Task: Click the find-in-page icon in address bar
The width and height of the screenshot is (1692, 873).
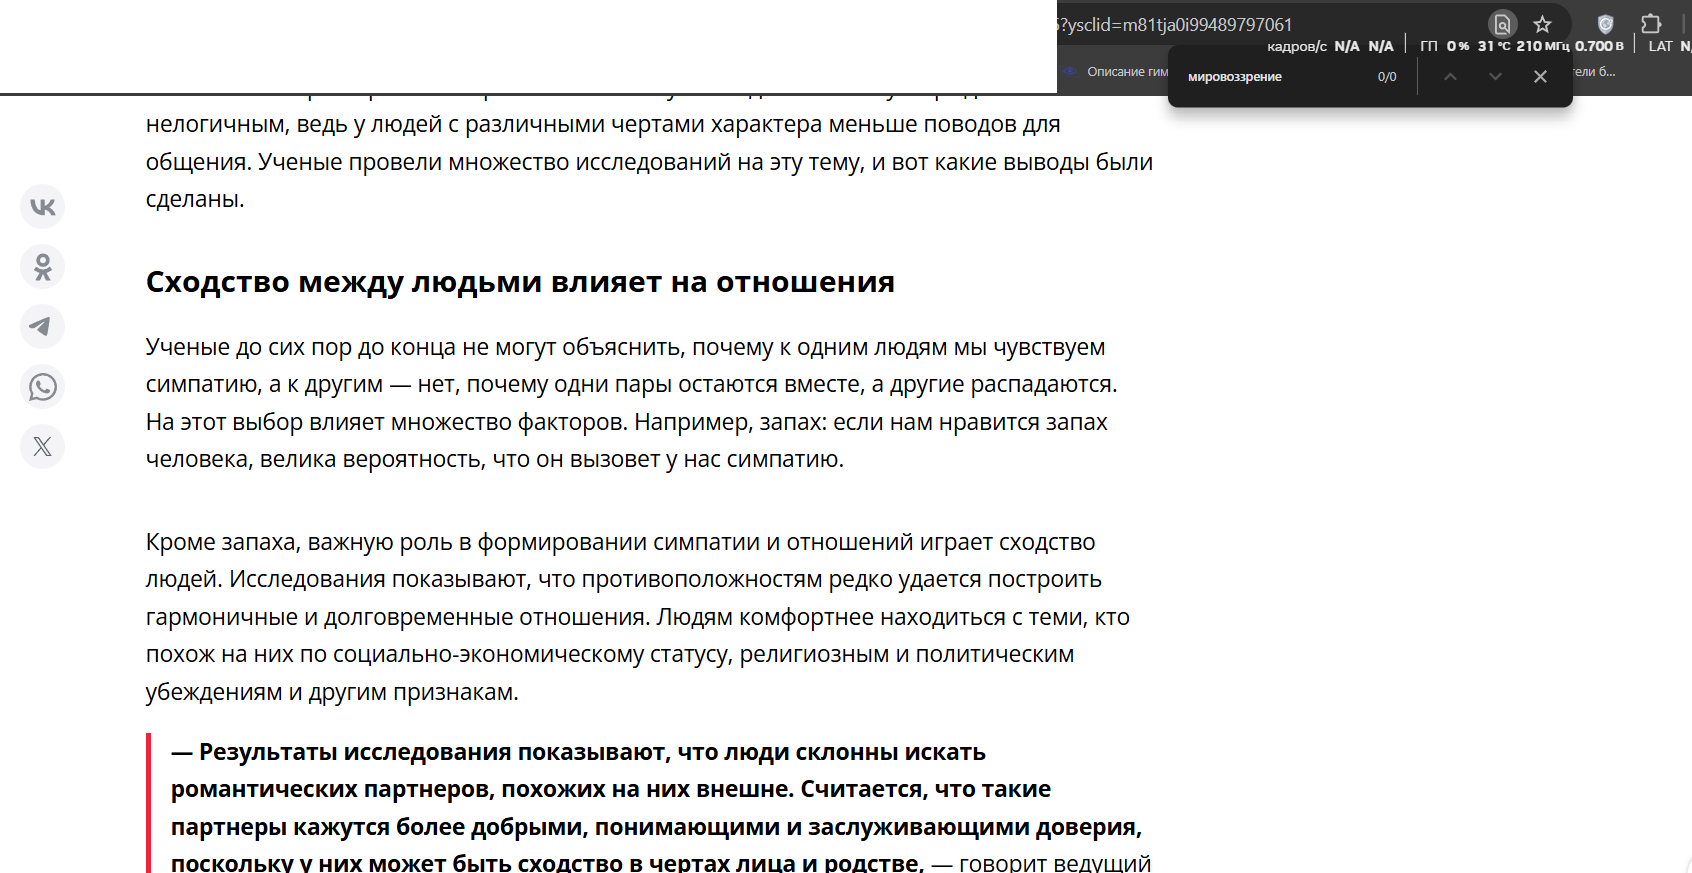Action: click(x=1502, y=24)
